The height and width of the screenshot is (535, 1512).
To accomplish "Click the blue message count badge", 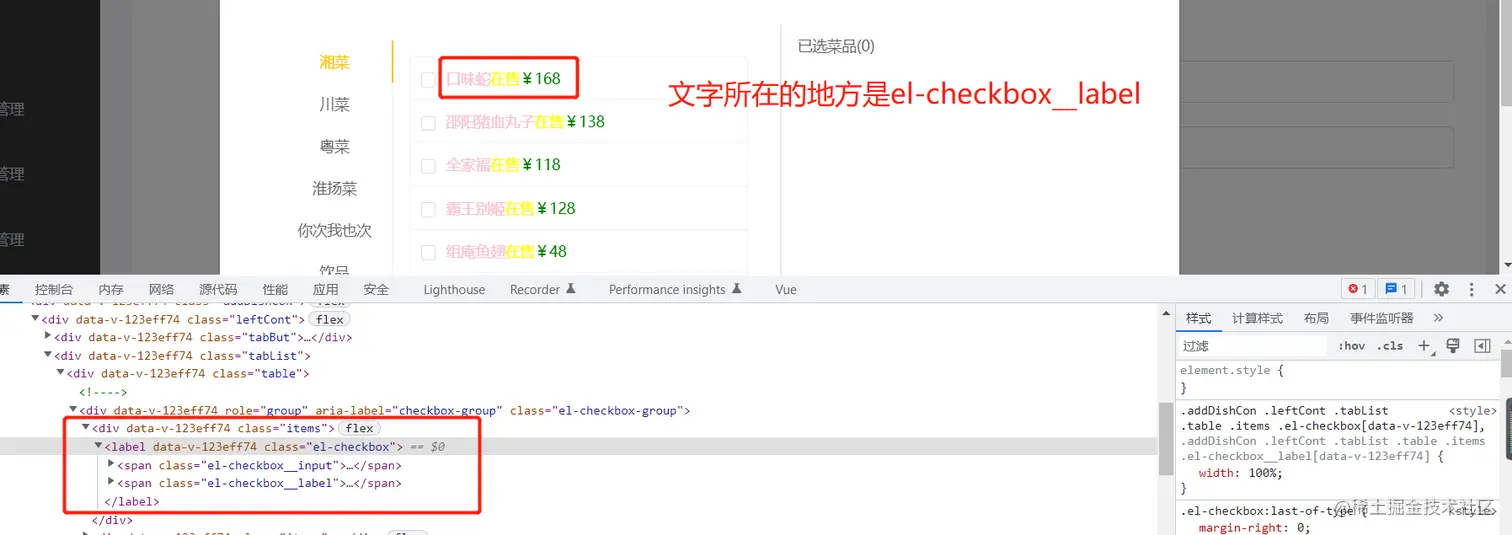I will pos(1396,289).
